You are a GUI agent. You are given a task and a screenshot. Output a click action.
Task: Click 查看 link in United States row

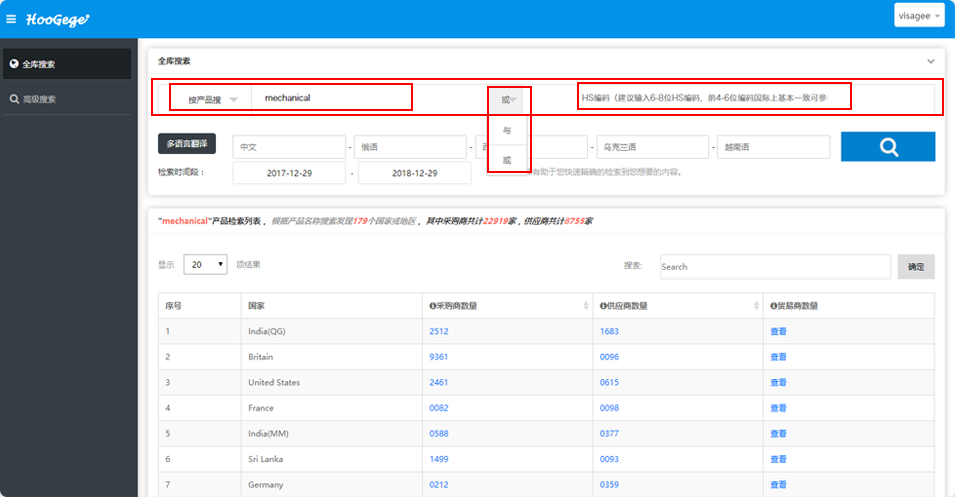[778, 382]
